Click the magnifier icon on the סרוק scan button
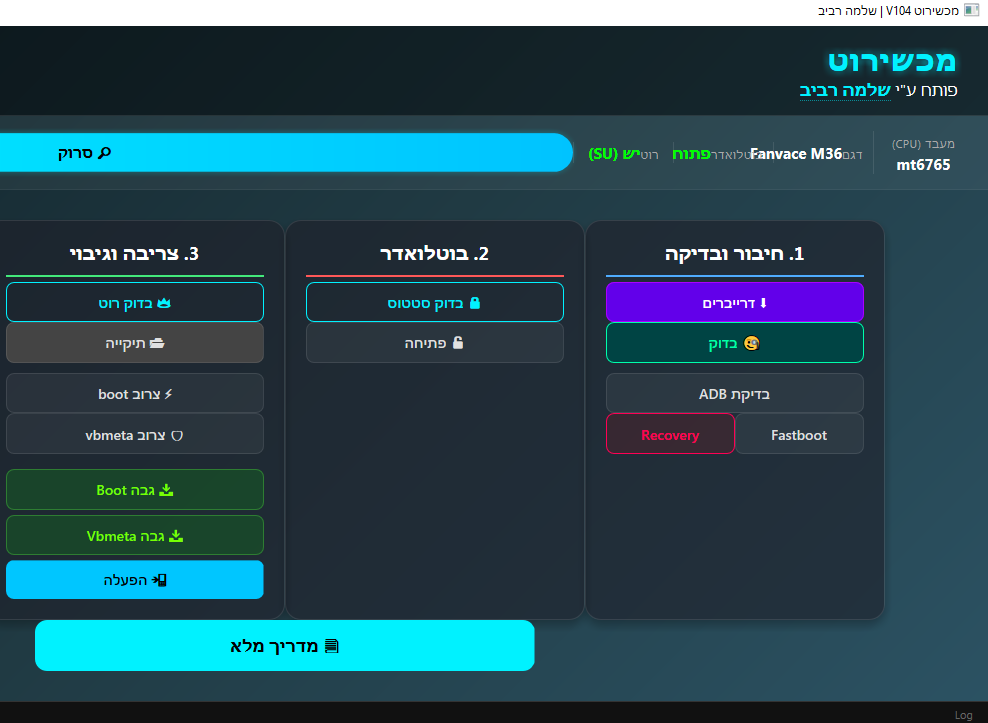 click(x=104, y=153)
